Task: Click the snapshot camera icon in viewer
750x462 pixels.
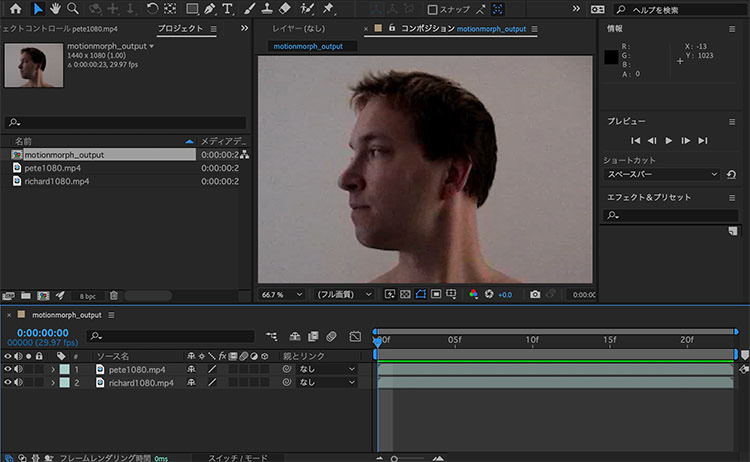Action: (x=536, y=295)
